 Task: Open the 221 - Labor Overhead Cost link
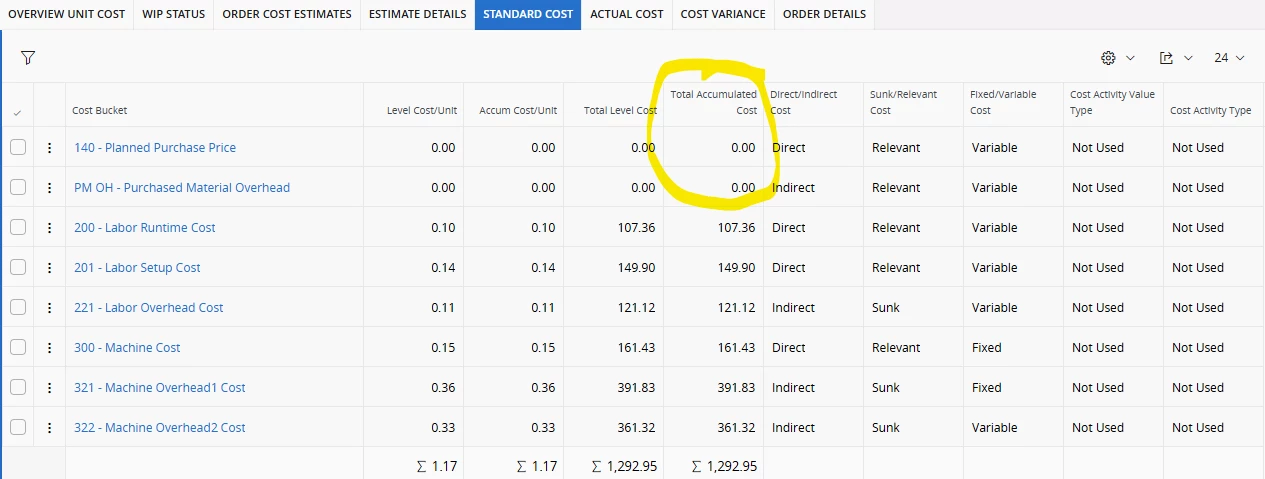click(x=149, y=308)
